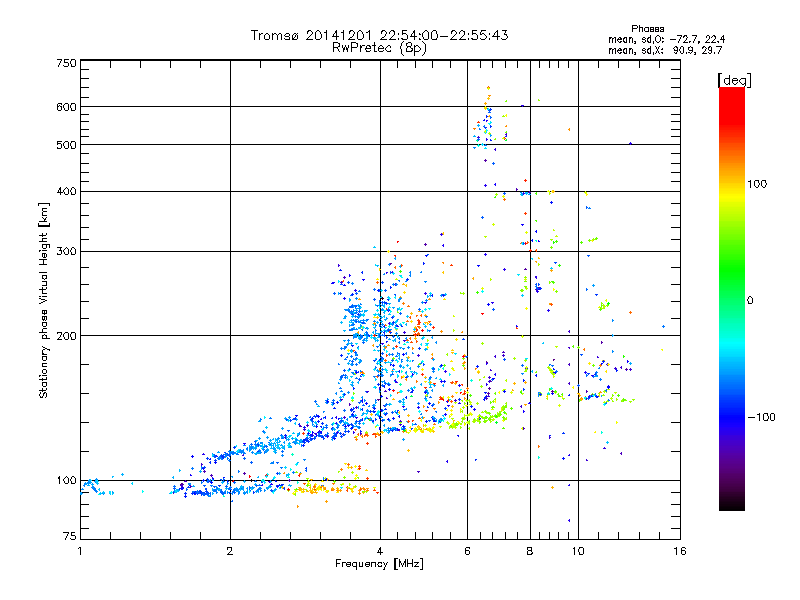This screenshot has width=800, height=600.
Task: Click the colorbar tick label "-100"
Action: coord(761,417)
